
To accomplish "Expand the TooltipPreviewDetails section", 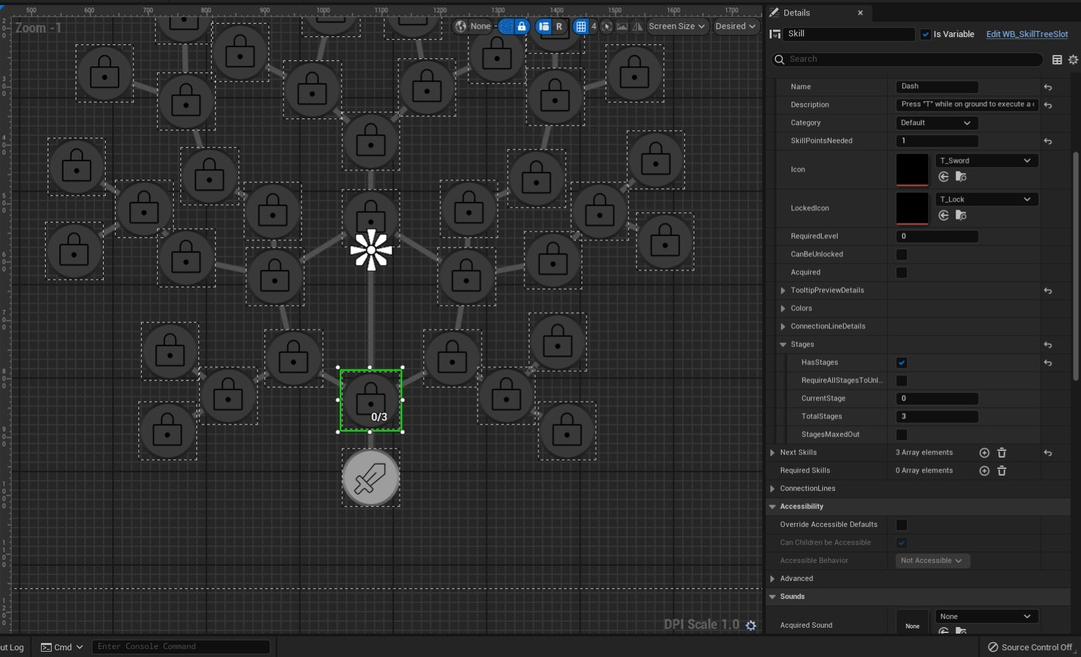I will [782, 290].
